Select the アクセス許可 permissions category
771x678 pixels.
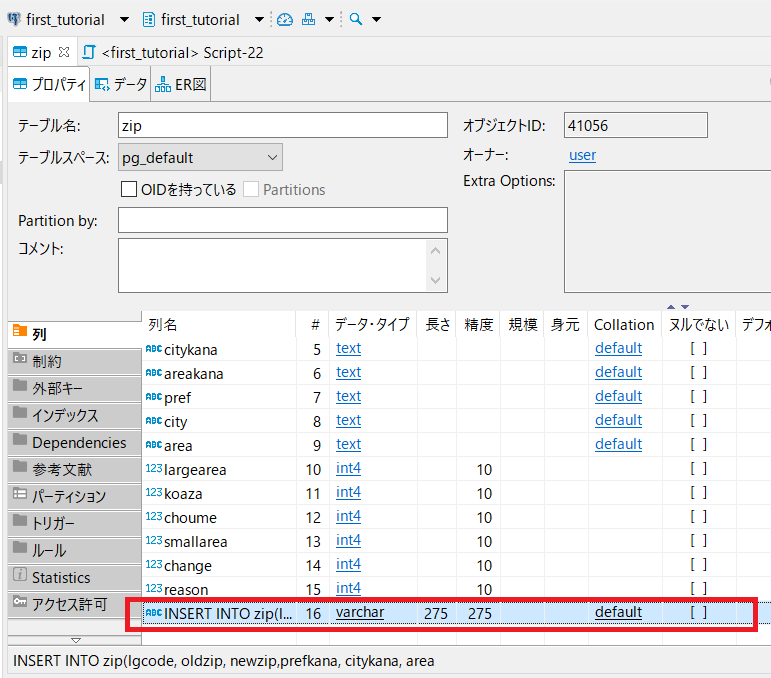[x=75, y=604]
